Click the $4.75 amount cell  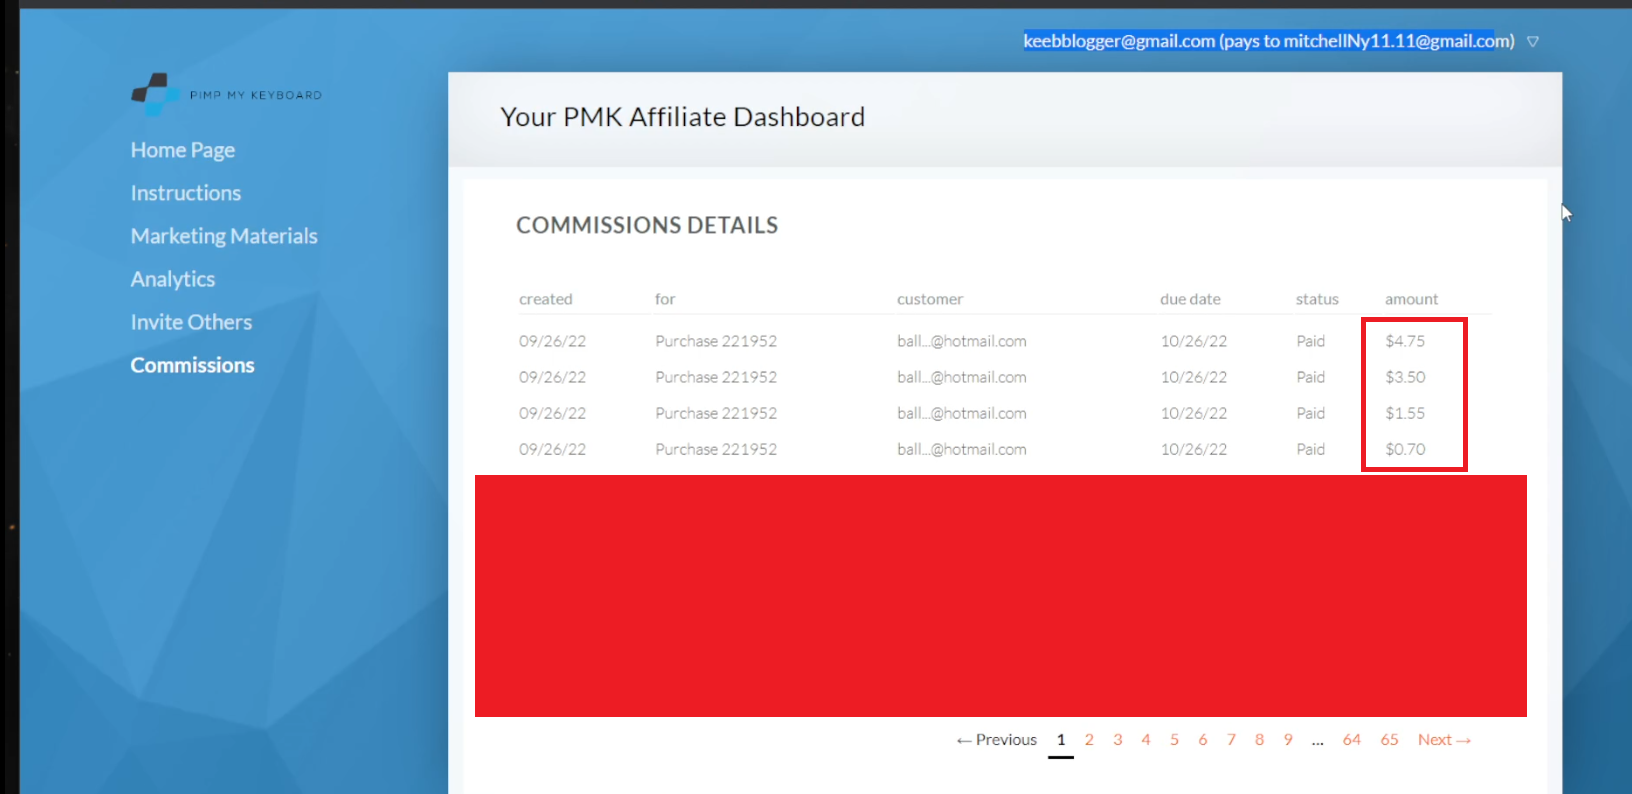pos(1405,341)
